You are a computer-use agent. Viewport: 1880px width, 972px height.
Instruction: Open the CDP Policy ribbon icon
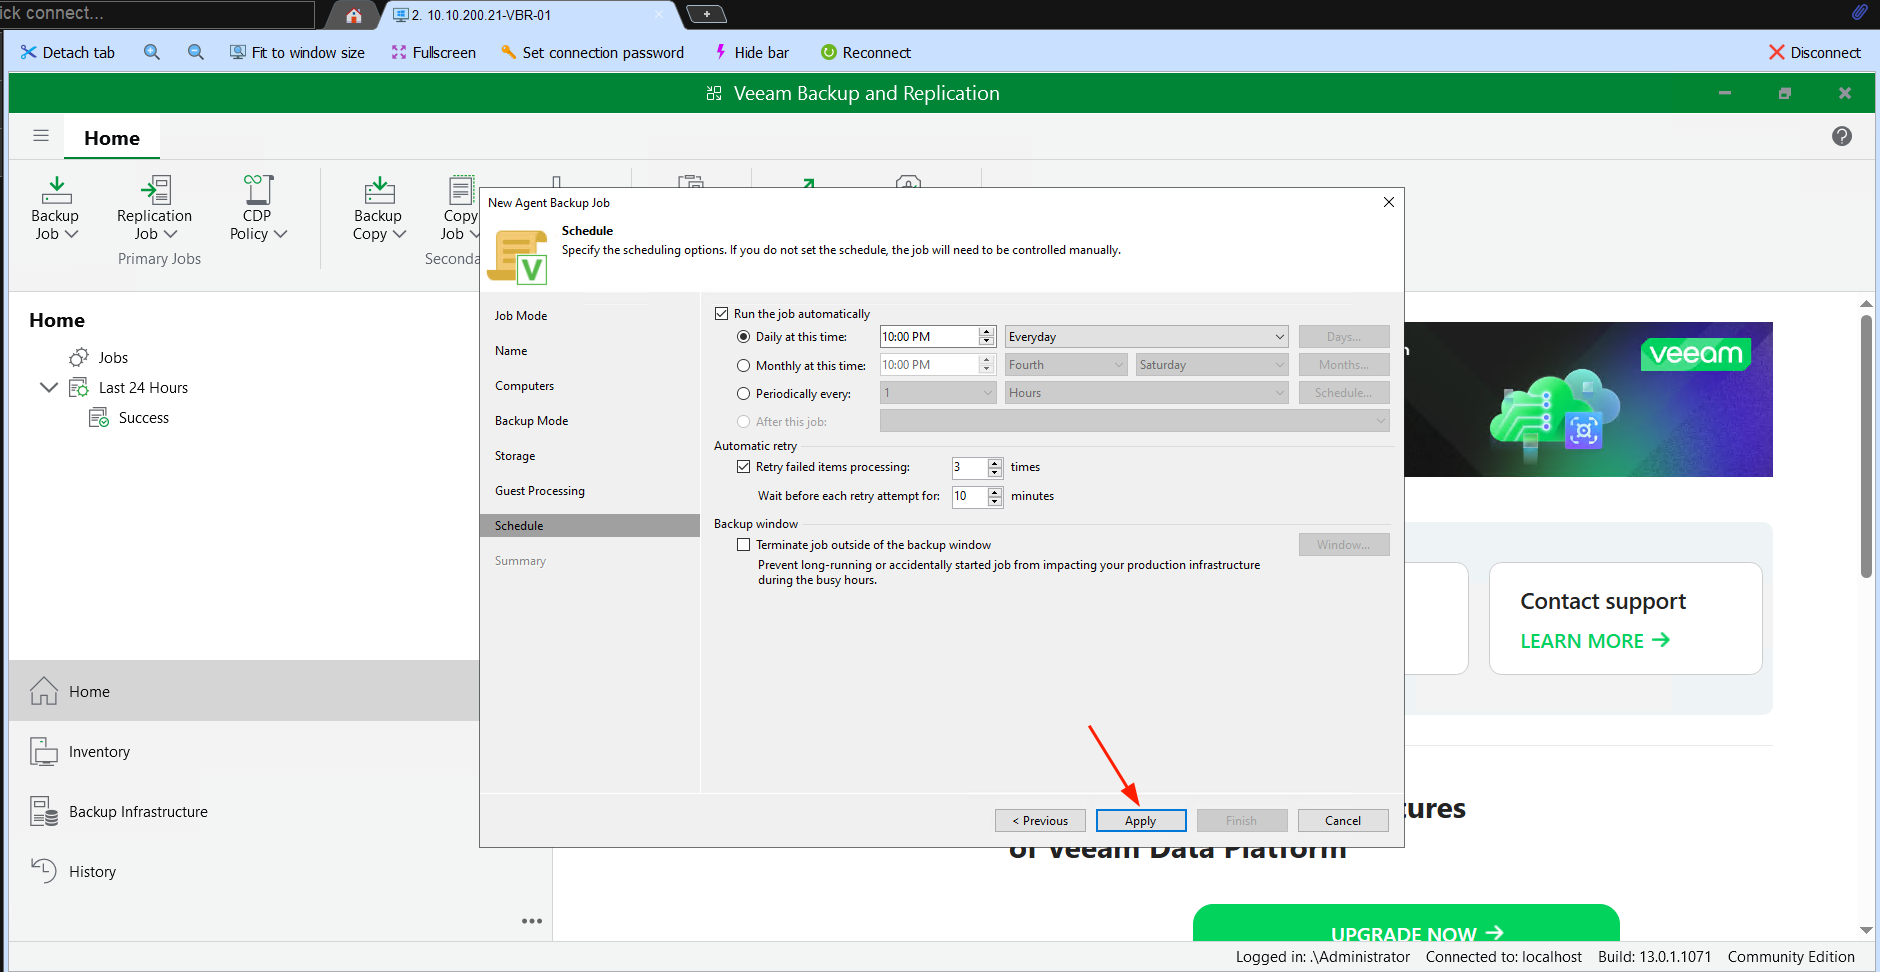click(258, 190)
